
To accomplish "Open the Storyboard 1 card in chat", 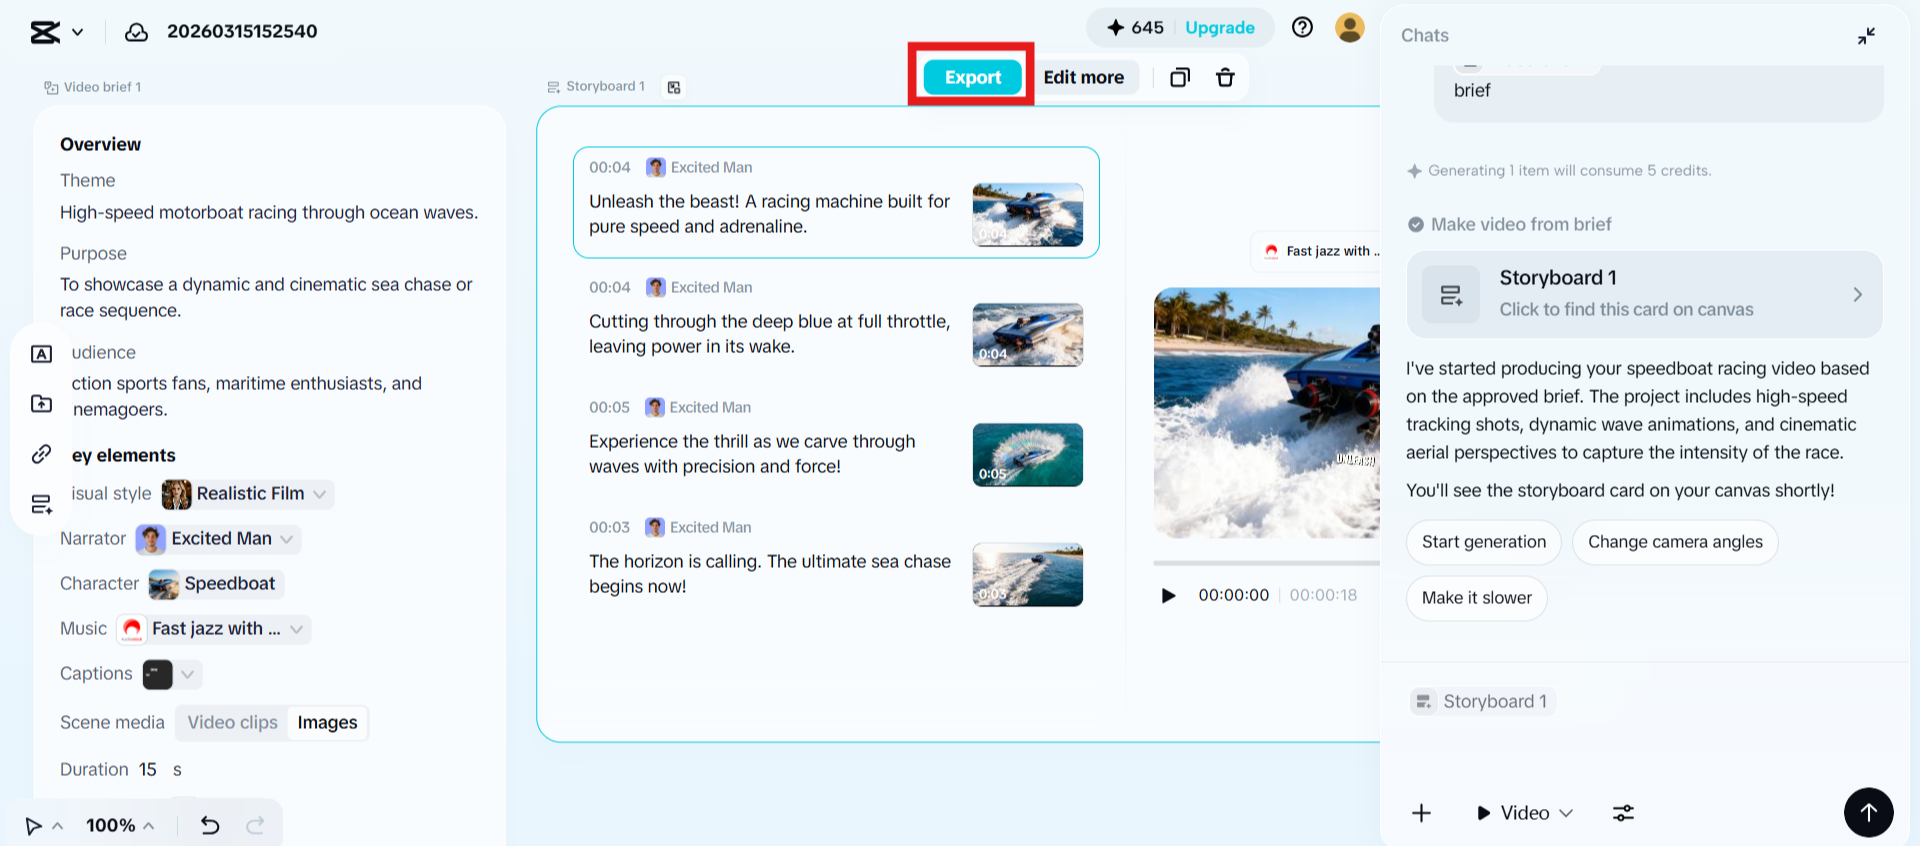I will pos(1644,294).
